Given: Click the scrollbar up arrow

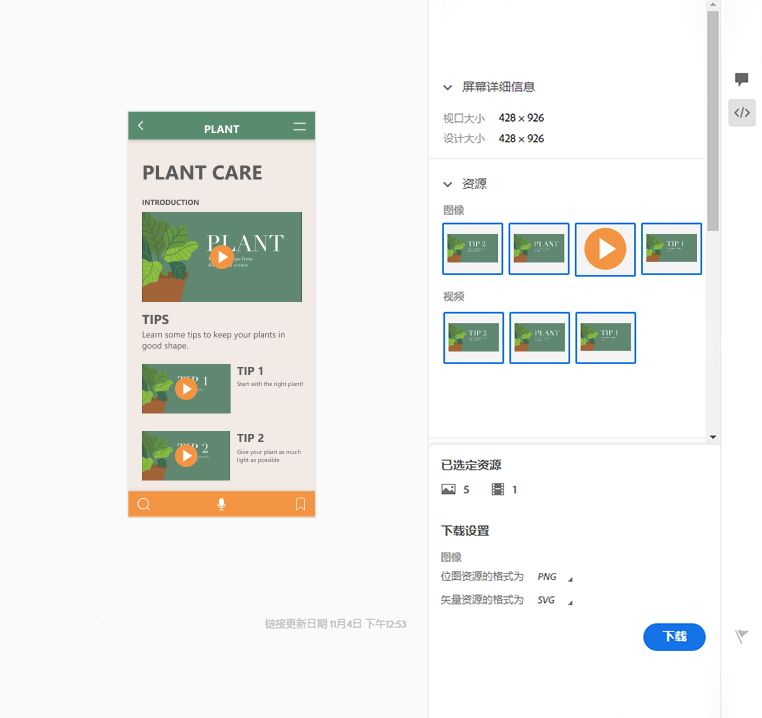Looking at the screenshot, I should click(713, 4).
